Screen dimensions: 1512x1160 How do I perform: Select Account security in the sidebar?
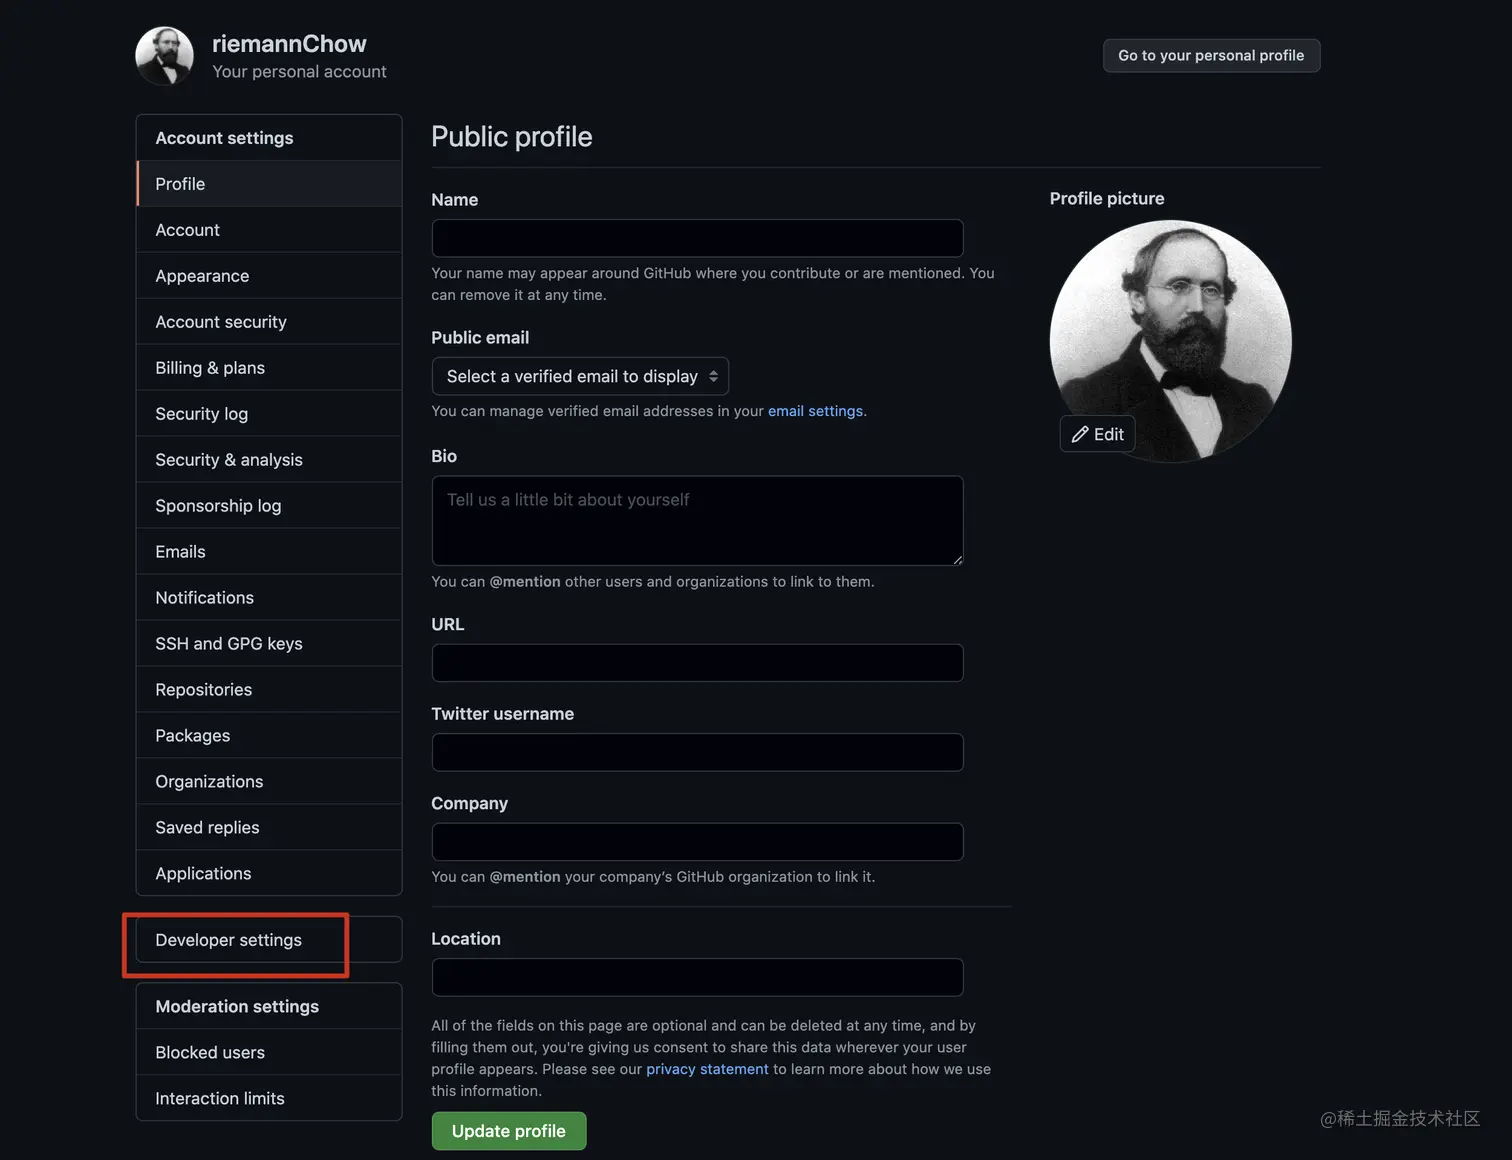269,322
